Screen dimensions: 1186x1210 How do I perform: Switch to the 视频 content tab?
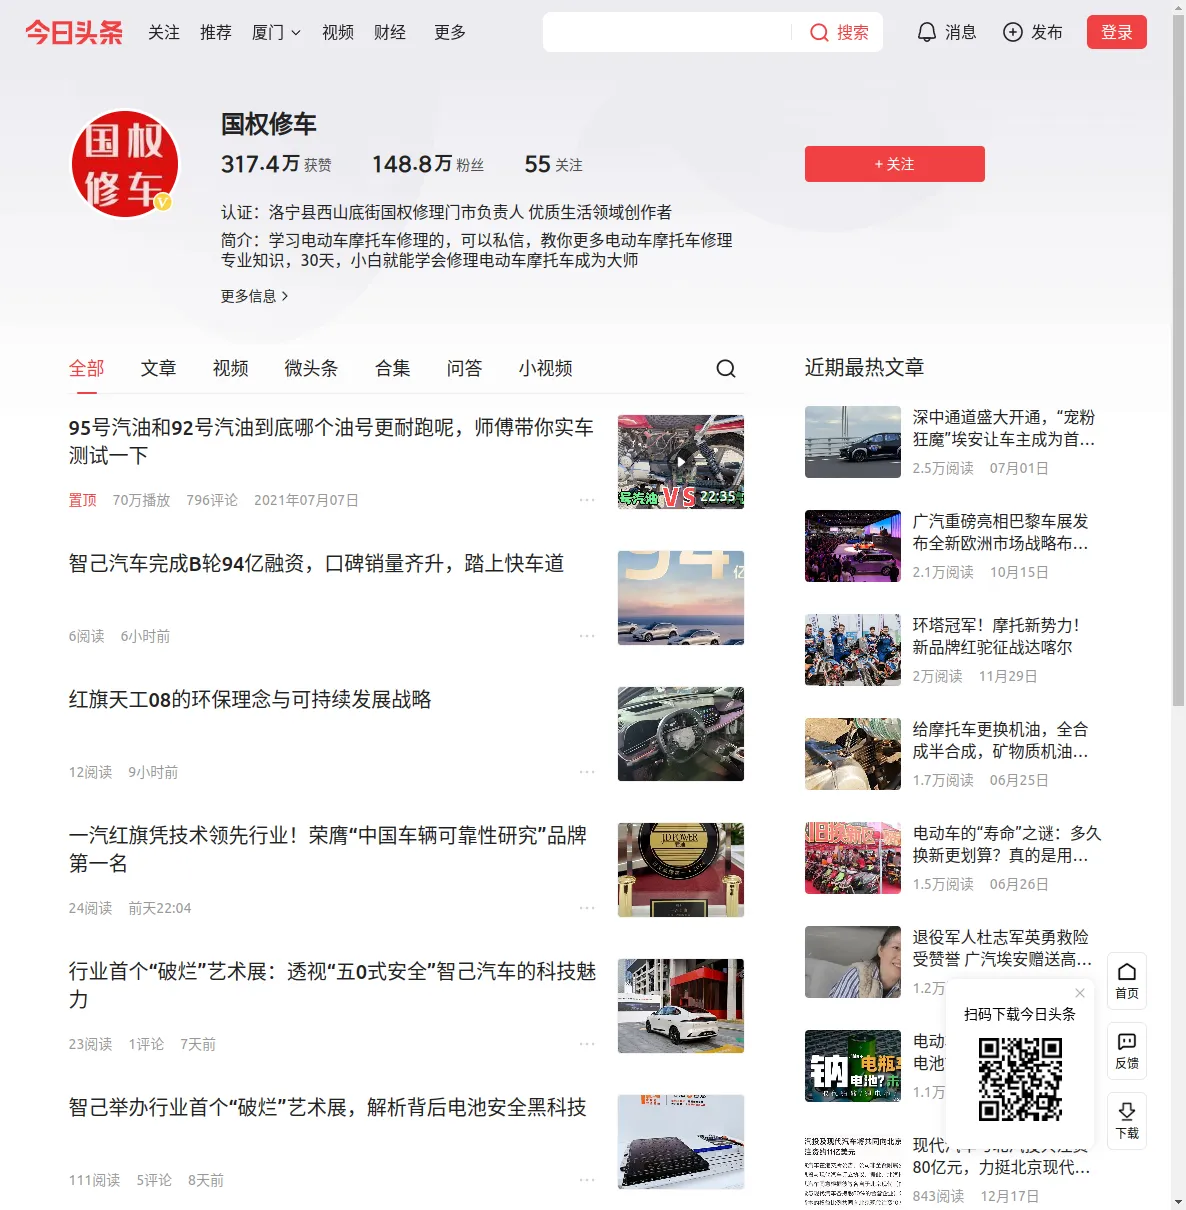[x=231, y=368]
